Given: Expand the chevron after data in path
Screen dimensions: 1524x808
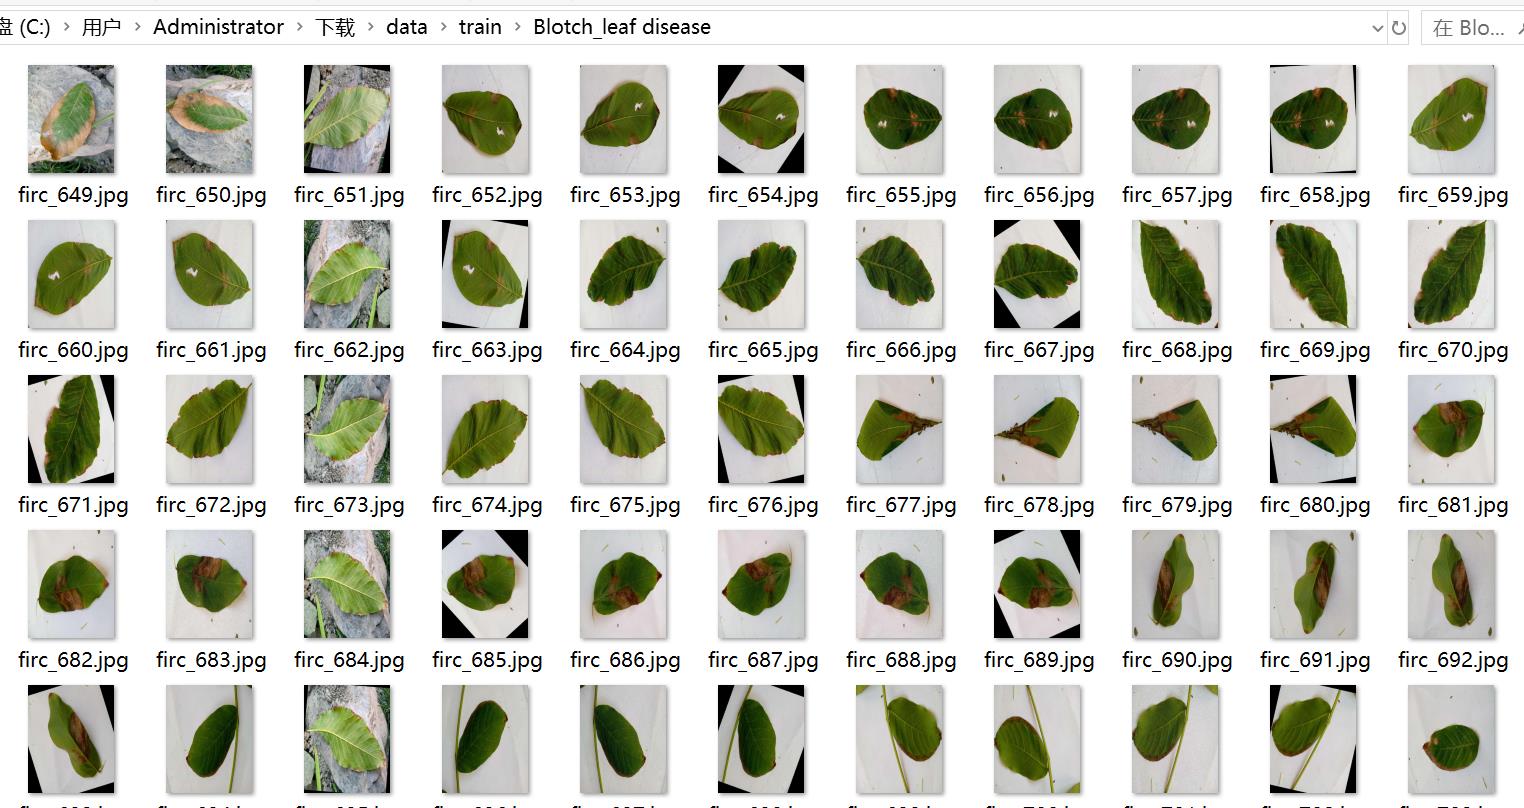Looking at the screenshot, I should point(443,28).
